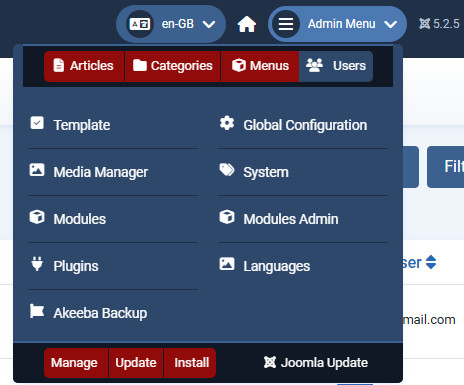Open the Joomla Update link
This screenshot has width=464, height=385.
[316, 363]
